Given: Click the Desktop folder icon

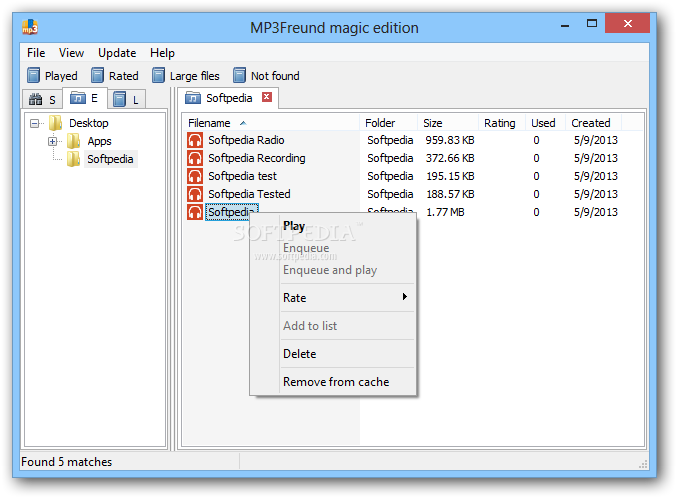Looking at the screenshot, I should pos(55,123).
